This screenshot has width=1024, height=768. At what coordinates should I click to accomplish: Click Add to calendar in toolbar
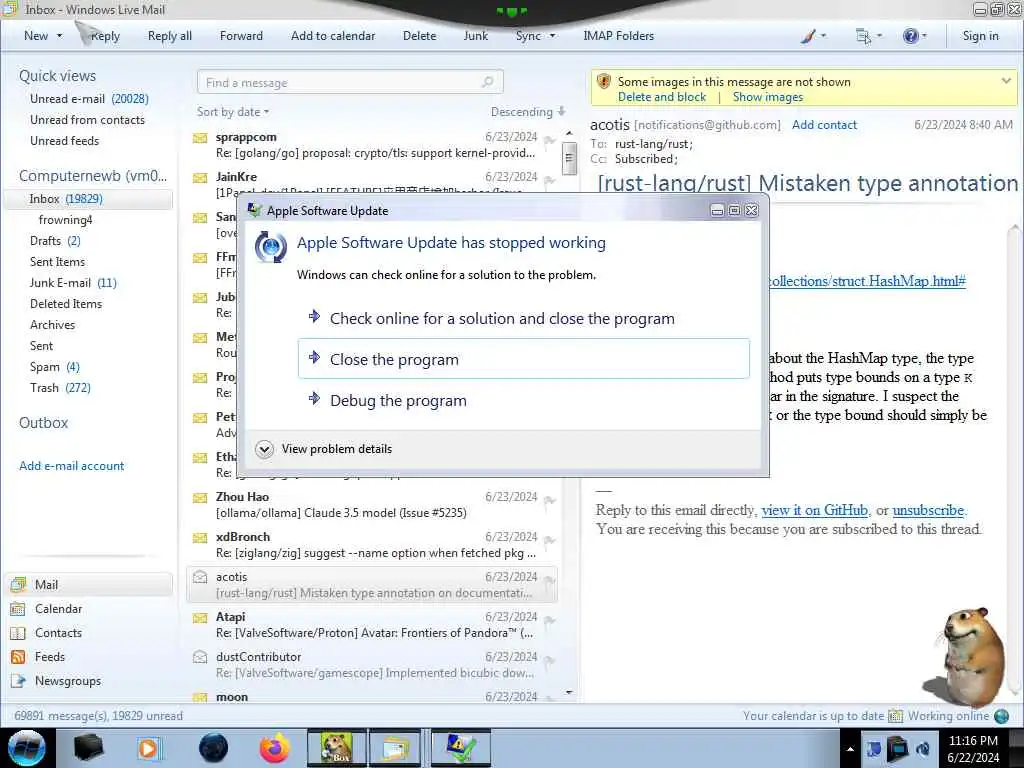pos(333,36)
